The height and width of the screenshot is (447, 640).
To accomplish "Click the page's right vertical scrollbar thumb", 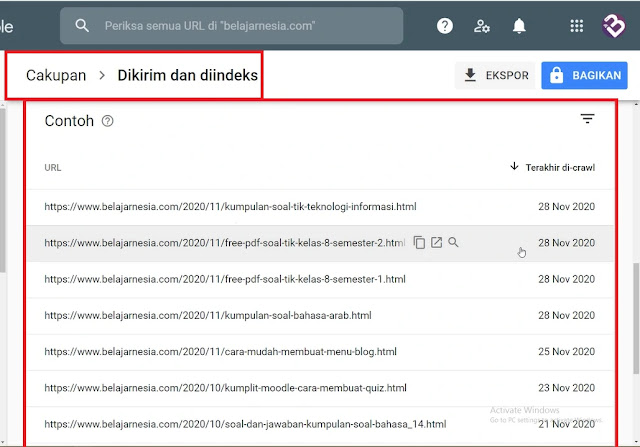I will pyautogui.click(x=636, y=318).
